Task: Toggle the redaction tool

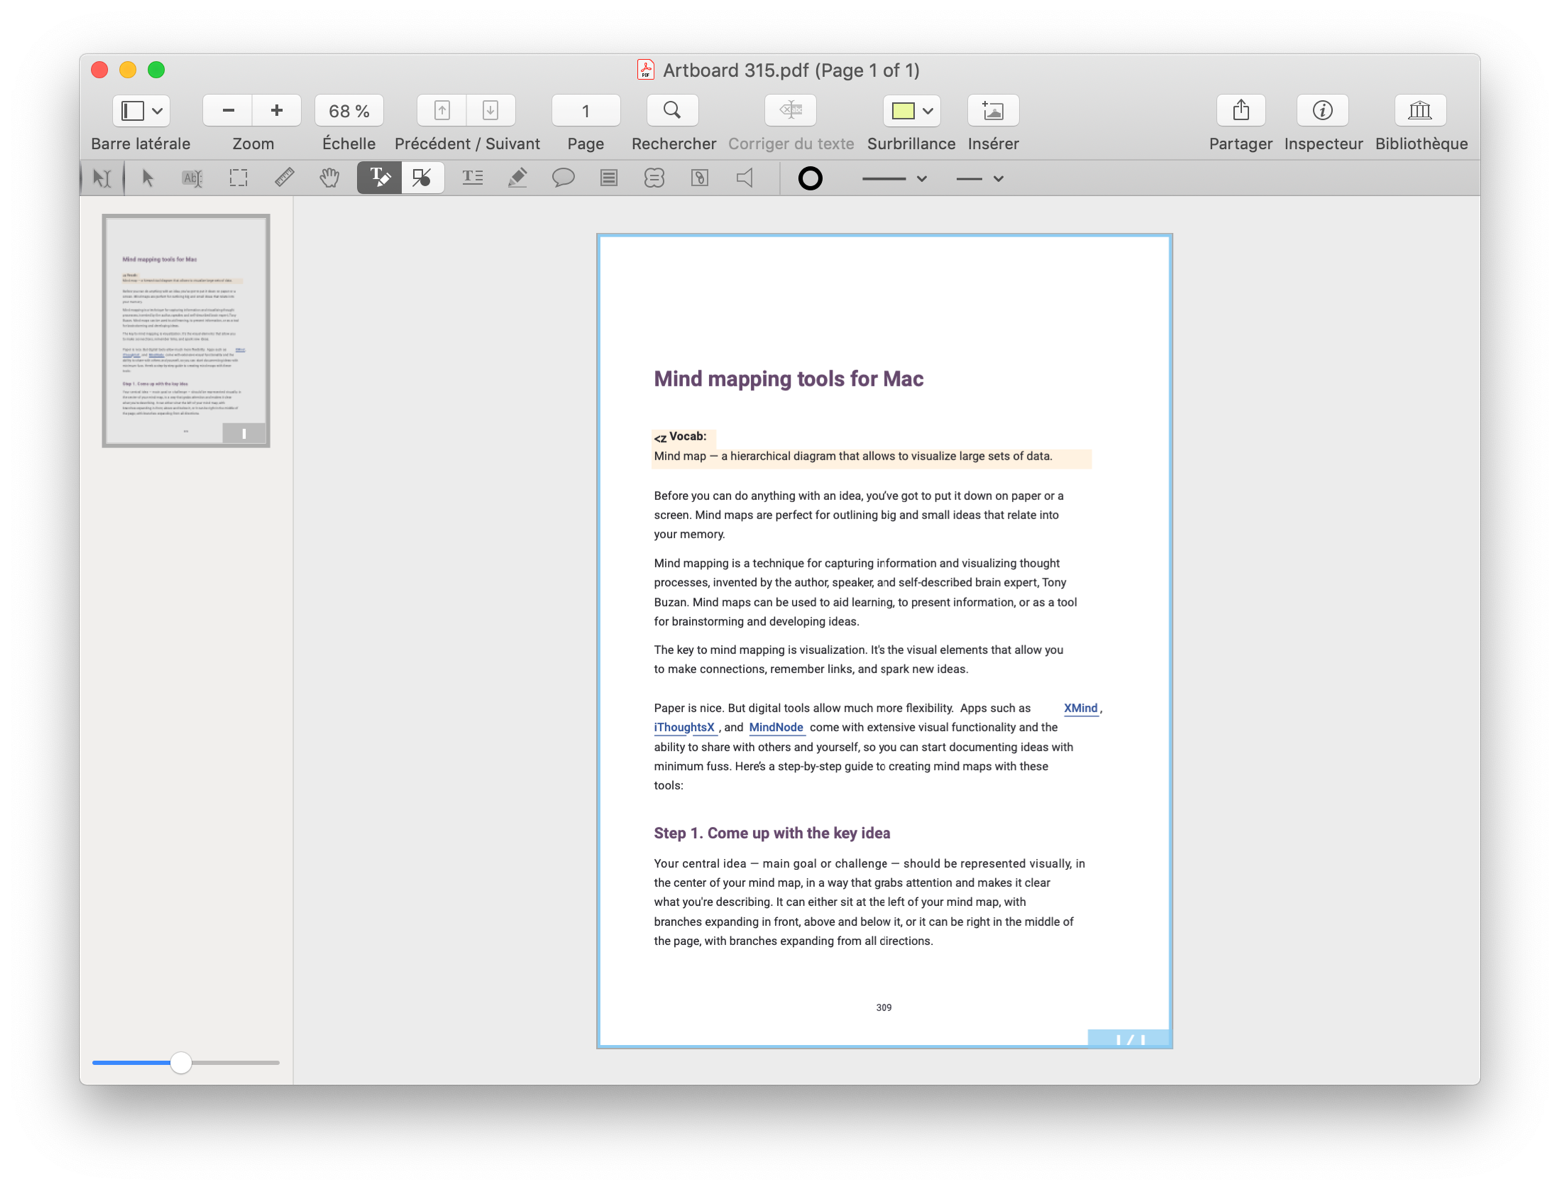Action: (x=422, y=178)
